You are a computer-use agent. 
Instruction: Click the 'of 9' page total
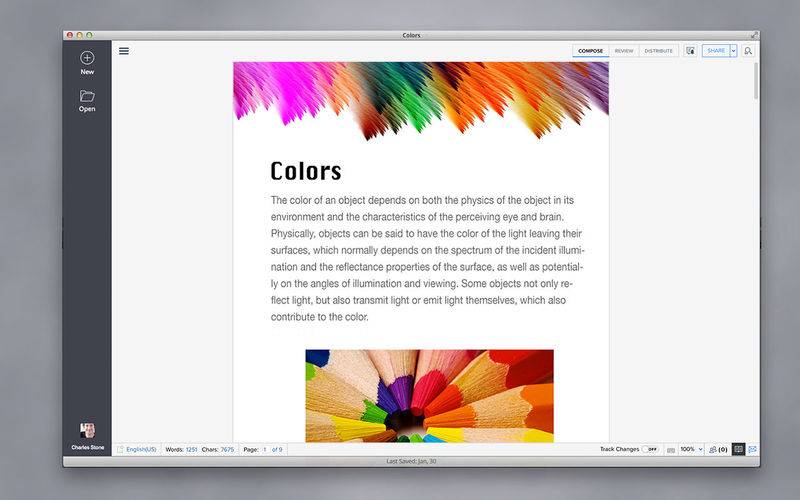coord(277,449)
